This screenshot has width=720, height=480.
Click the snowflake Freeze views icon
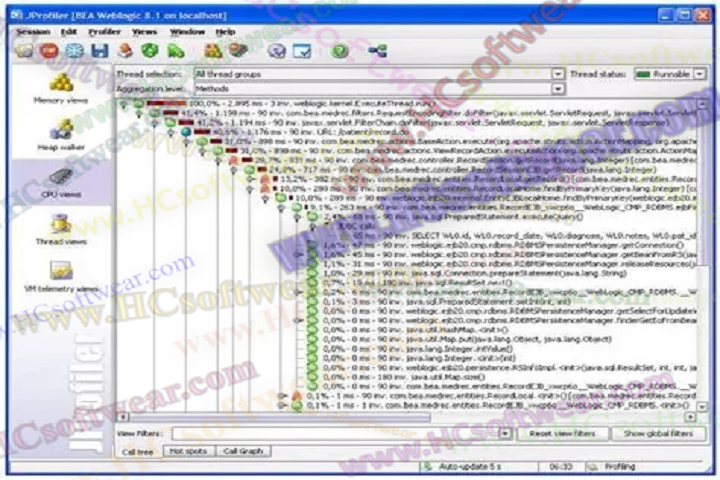point(74,51)
